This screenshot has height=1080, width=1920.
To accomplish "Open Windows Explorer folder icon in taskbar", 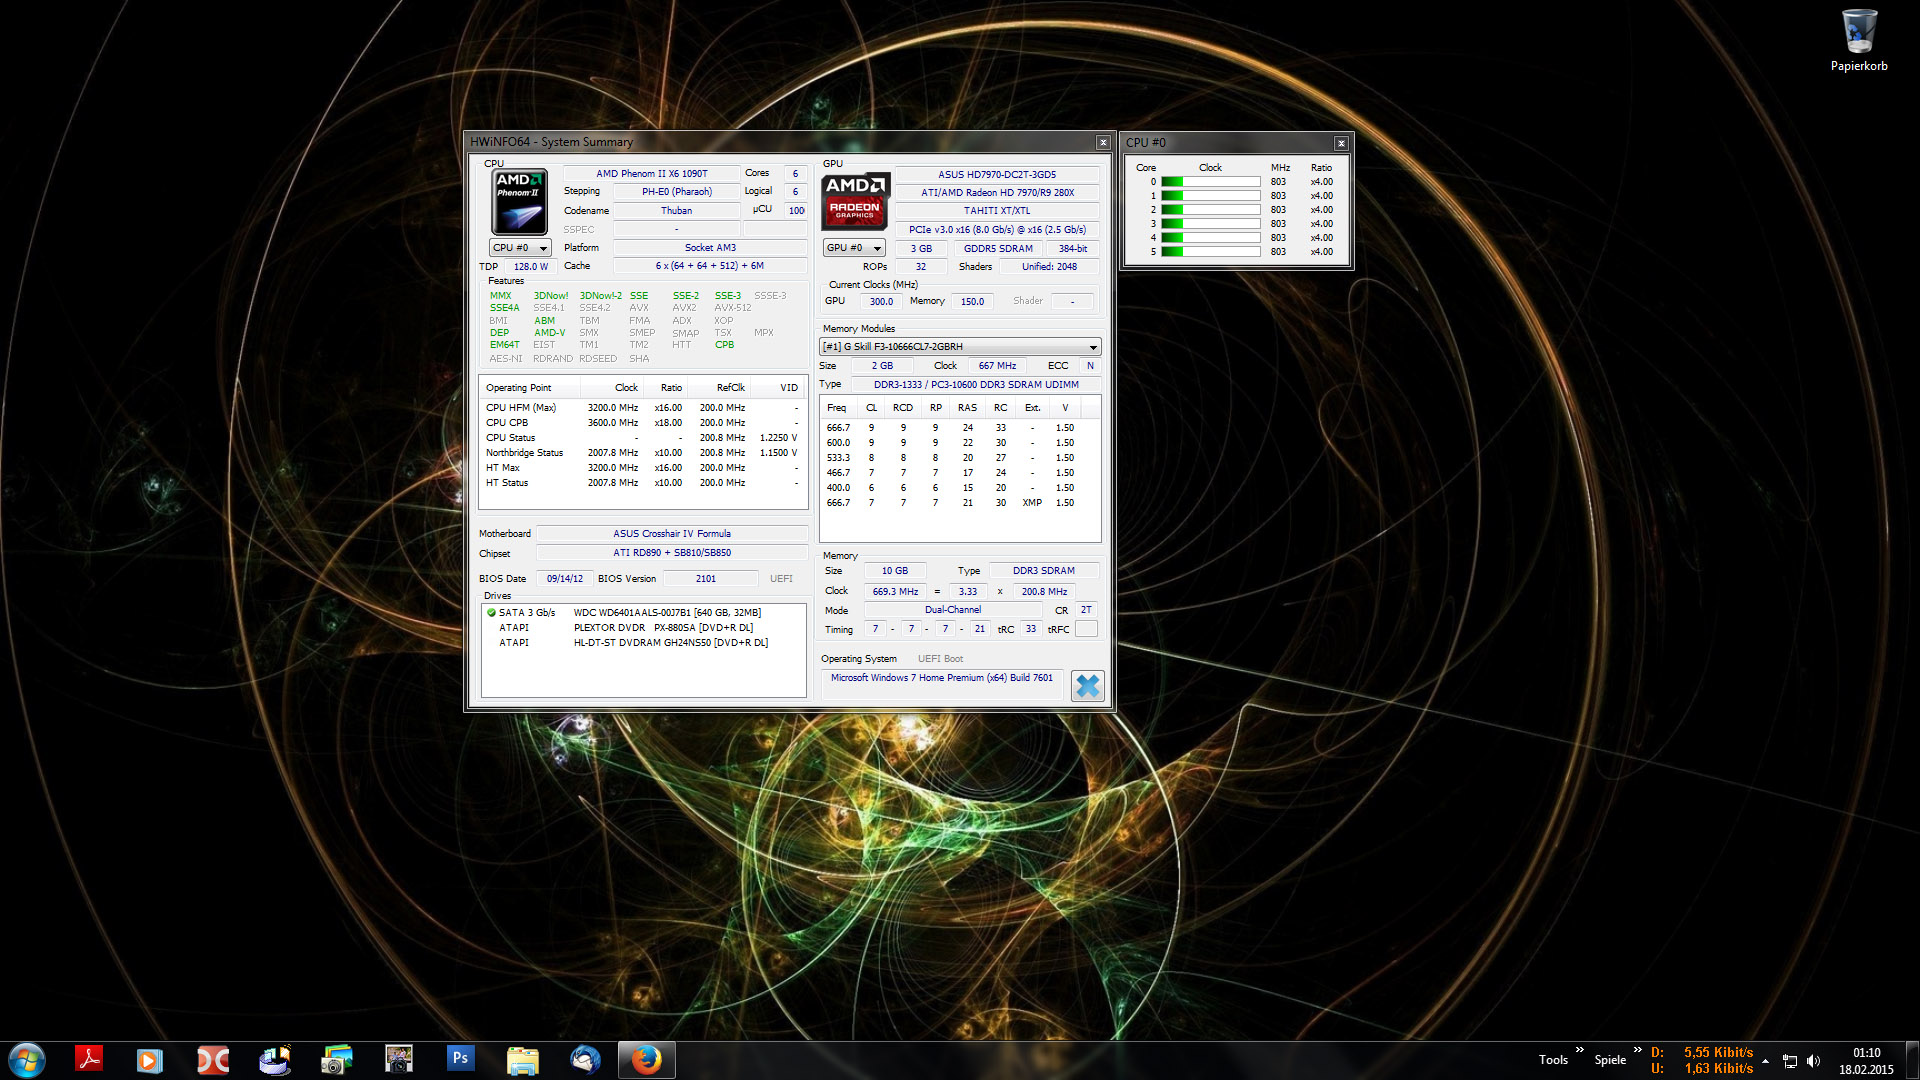I will (522, 1059).
